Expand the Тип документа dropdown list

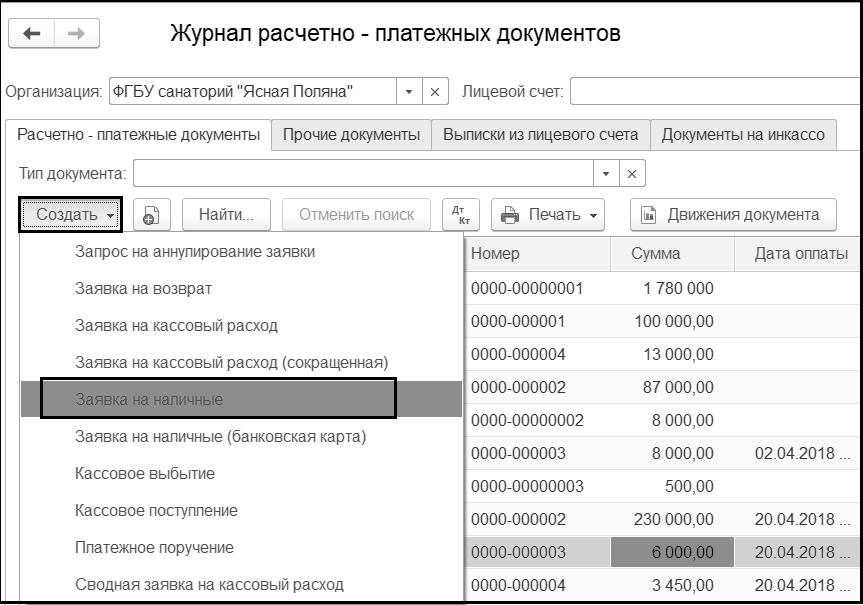(606, 174)
